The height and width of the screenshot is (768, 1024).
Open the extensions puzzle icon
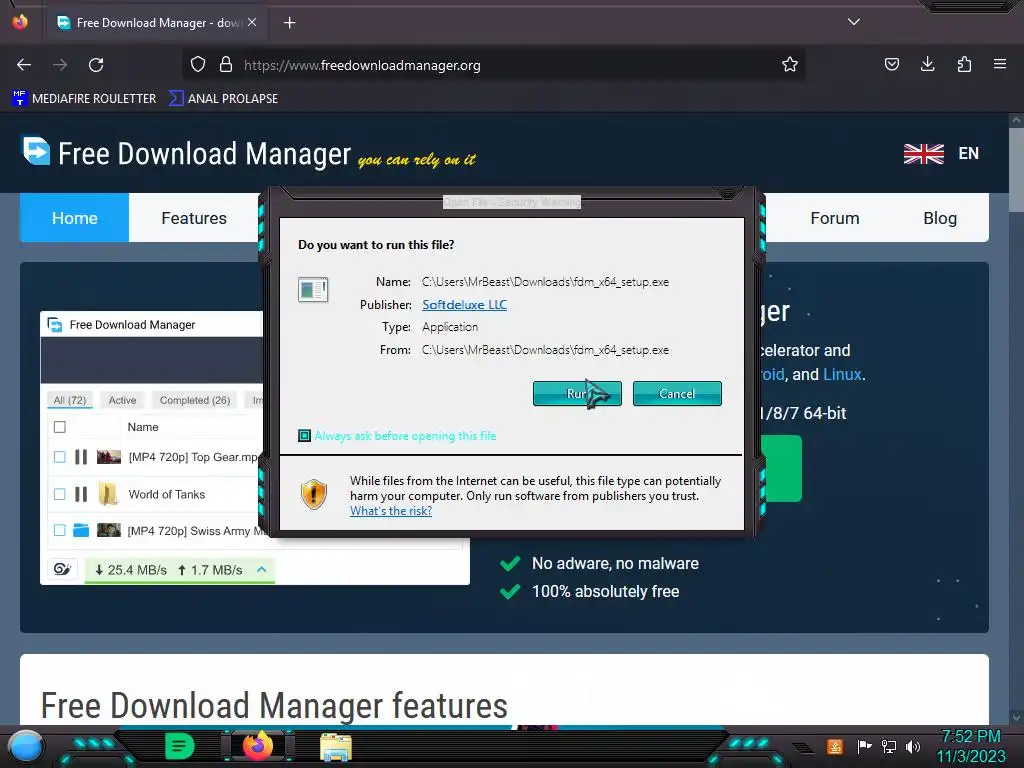(x=964, y=65)
